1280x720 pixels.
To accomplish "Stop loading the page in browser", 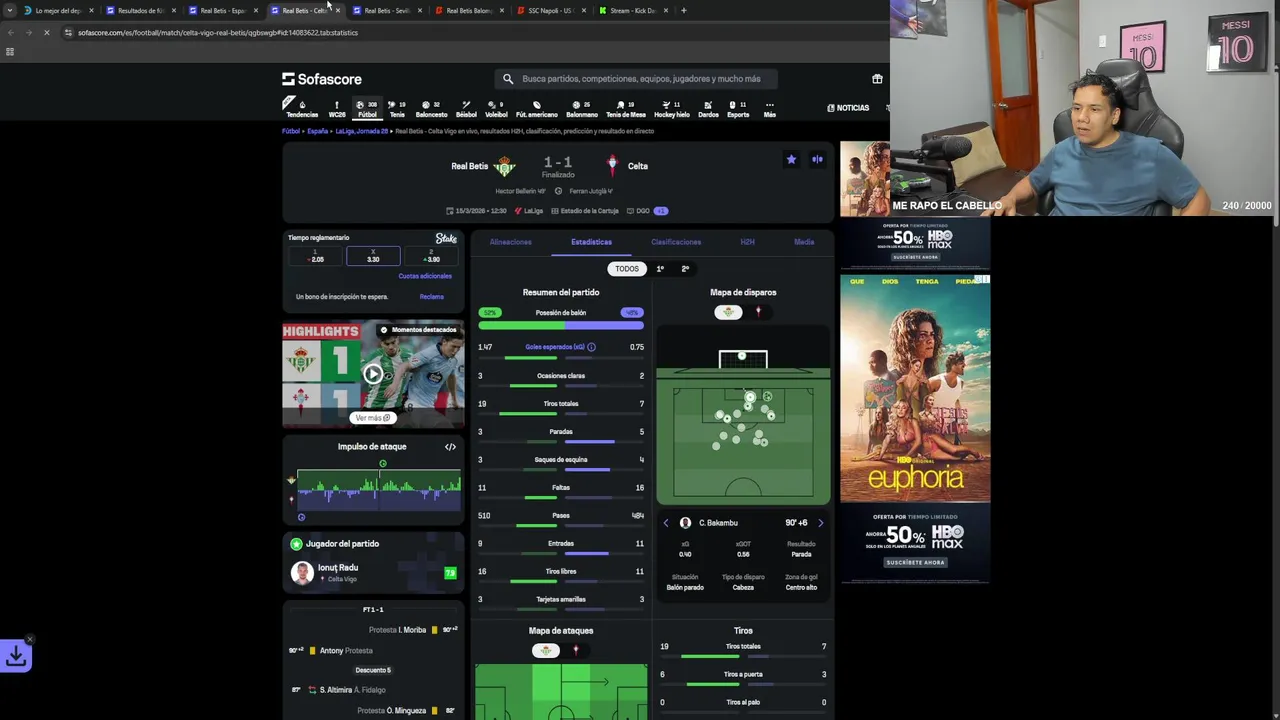I will pos(46,32).
